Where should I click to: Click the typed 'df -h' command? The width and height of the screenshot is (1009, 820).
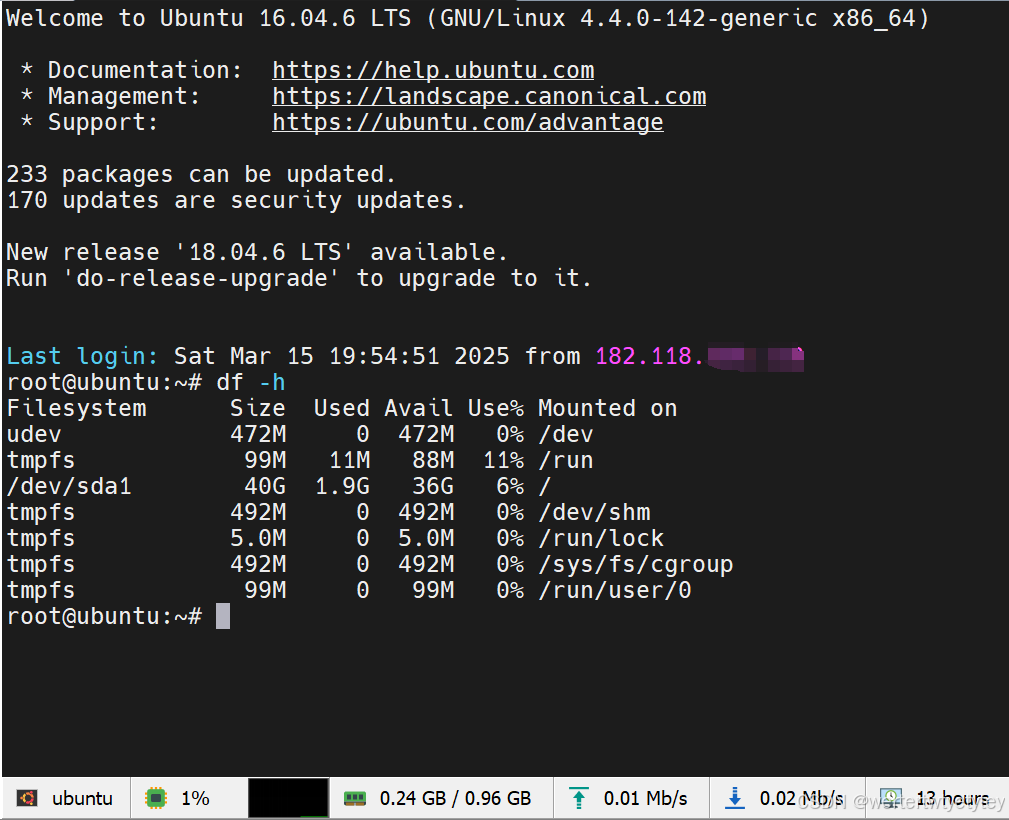(x=250, y=382)
